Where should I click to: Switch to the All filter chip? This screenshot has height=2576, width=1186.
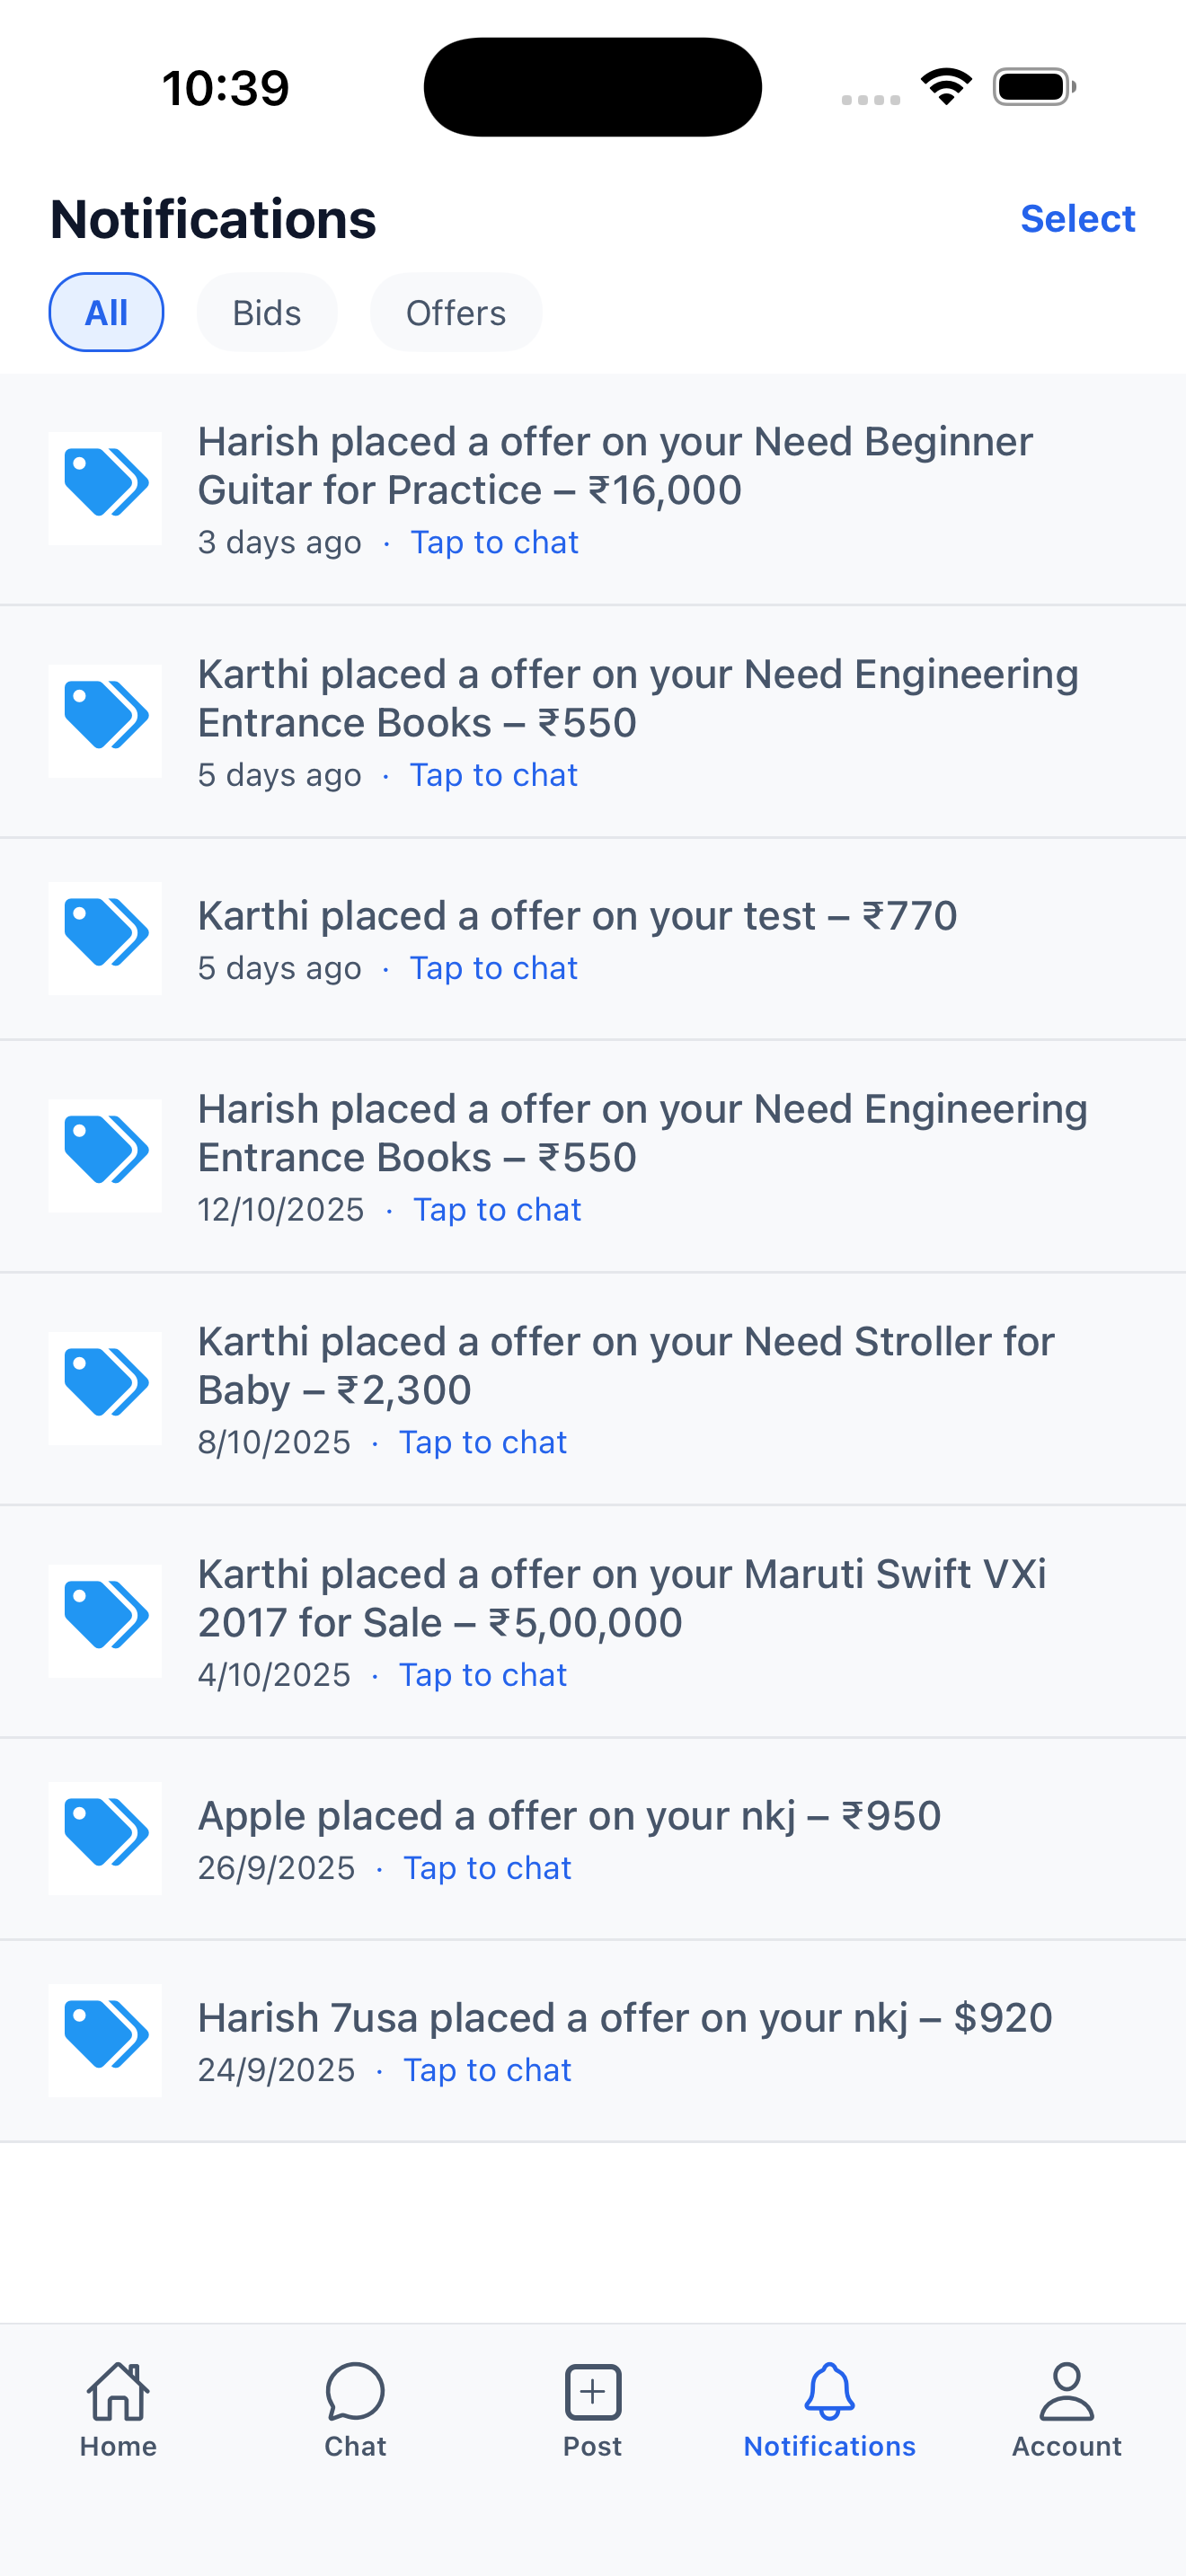106,313
